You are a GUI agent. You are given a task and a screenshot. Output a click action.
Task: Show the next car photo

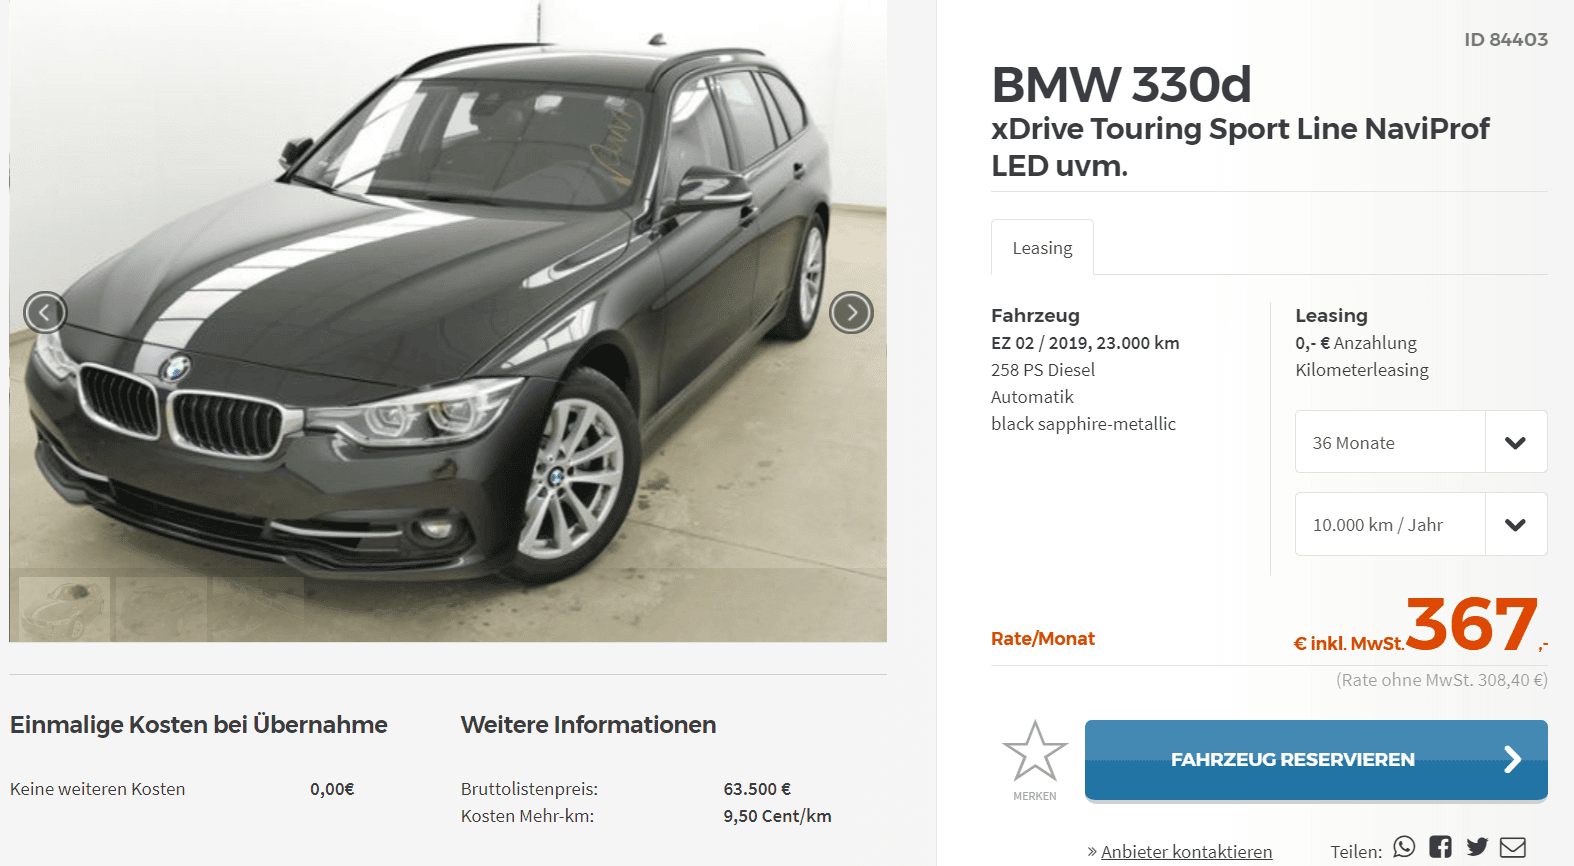(851, 313)
